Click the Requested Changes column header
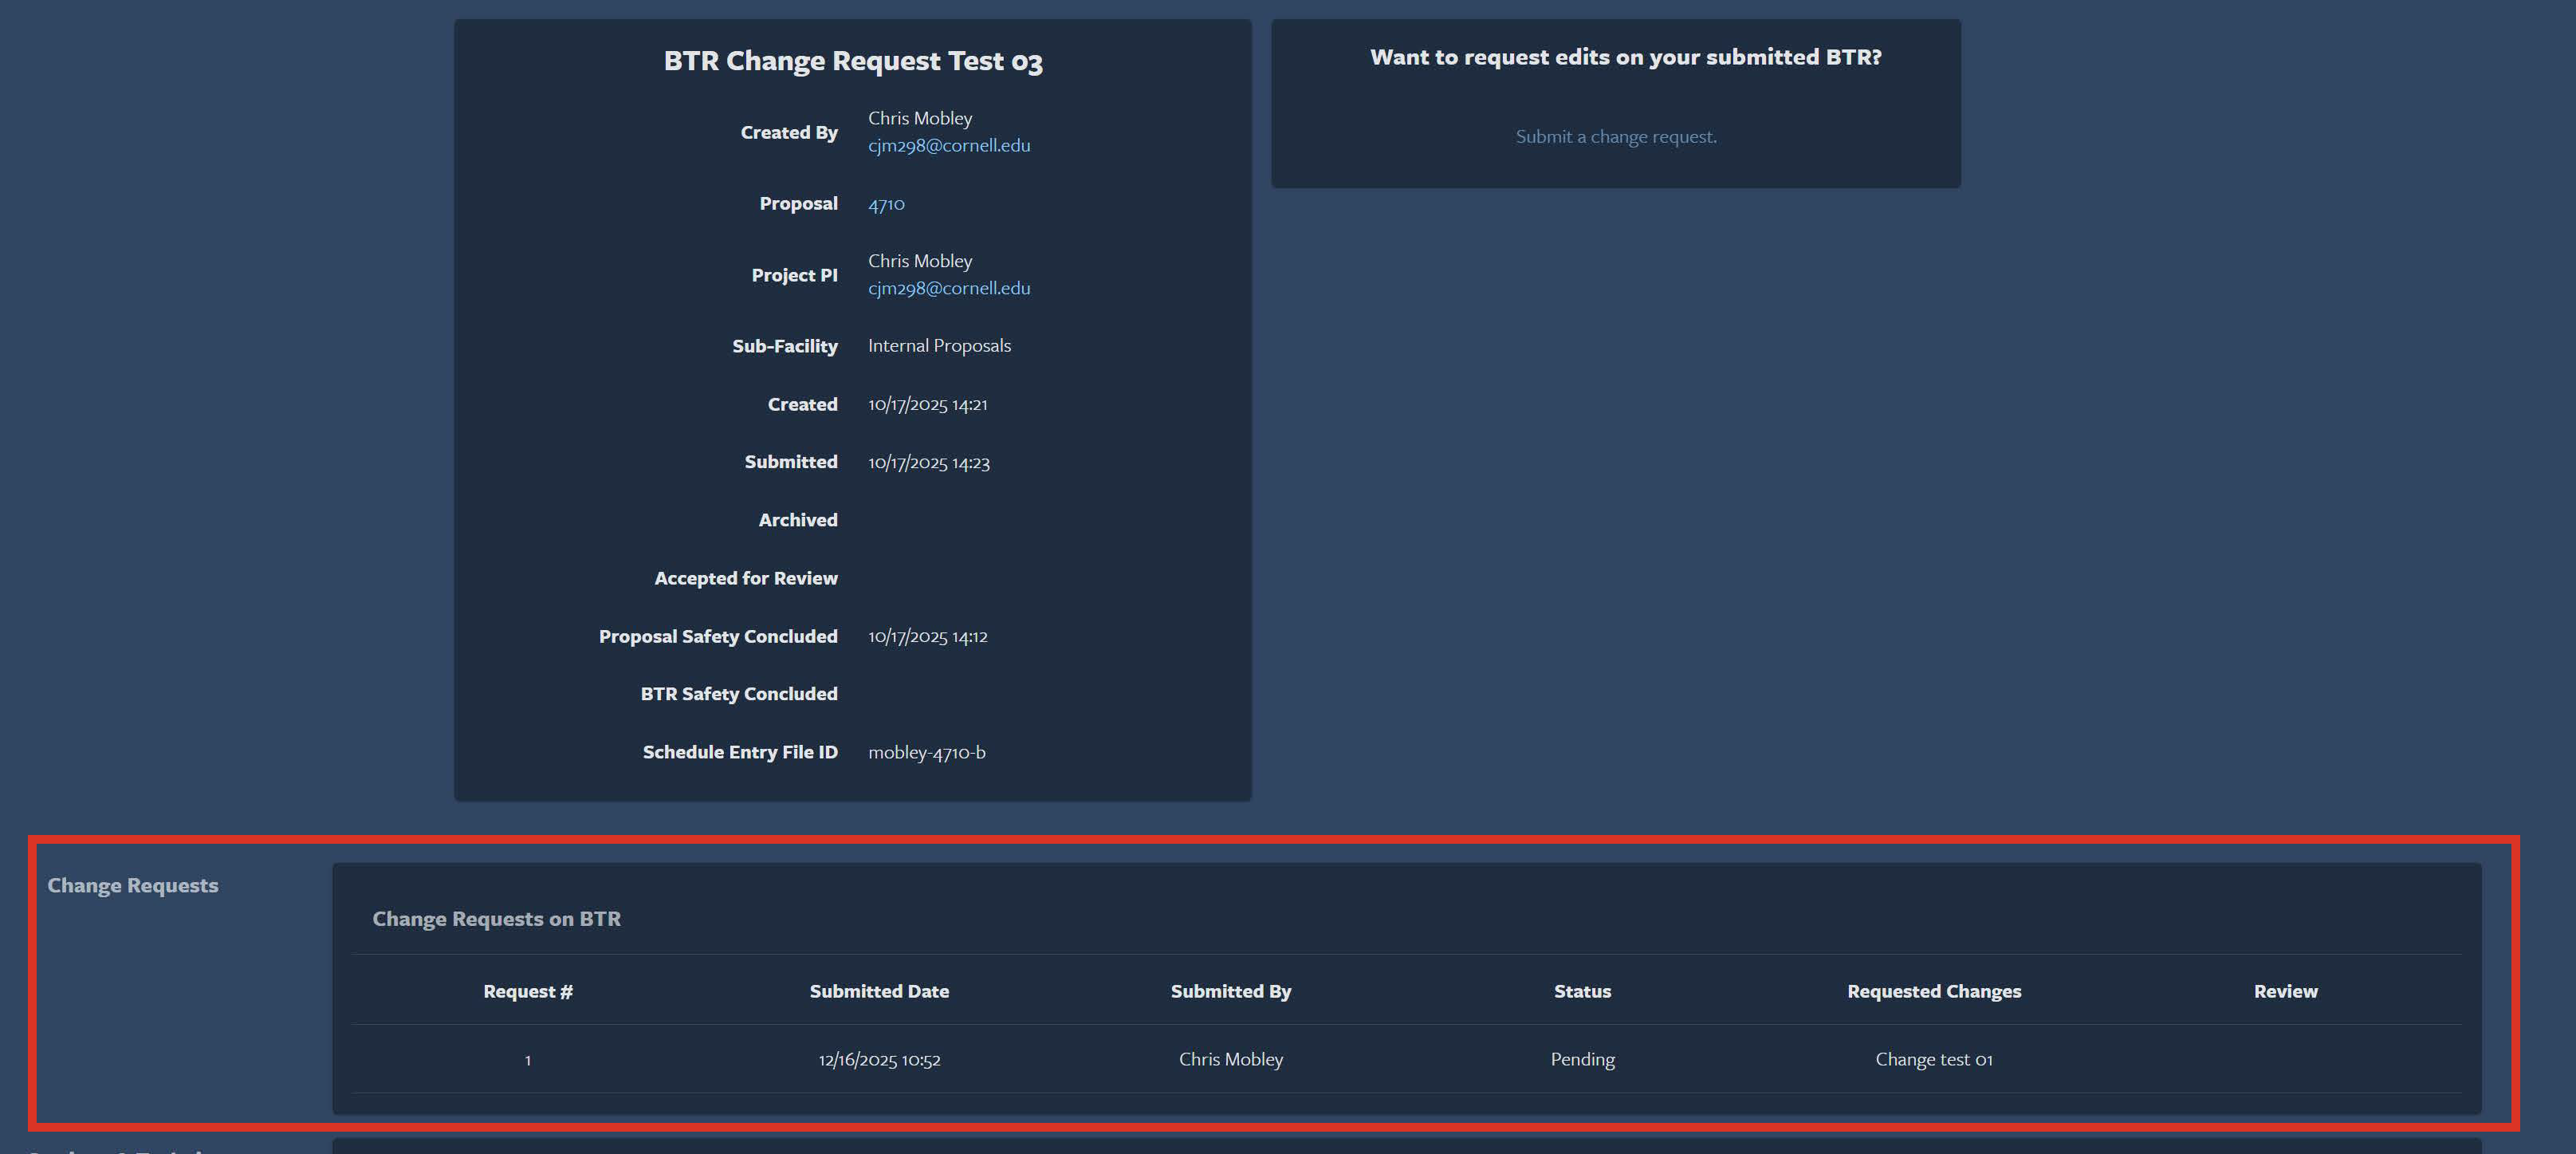This screenshot has height=1154, width=2576. (1933, 991)
